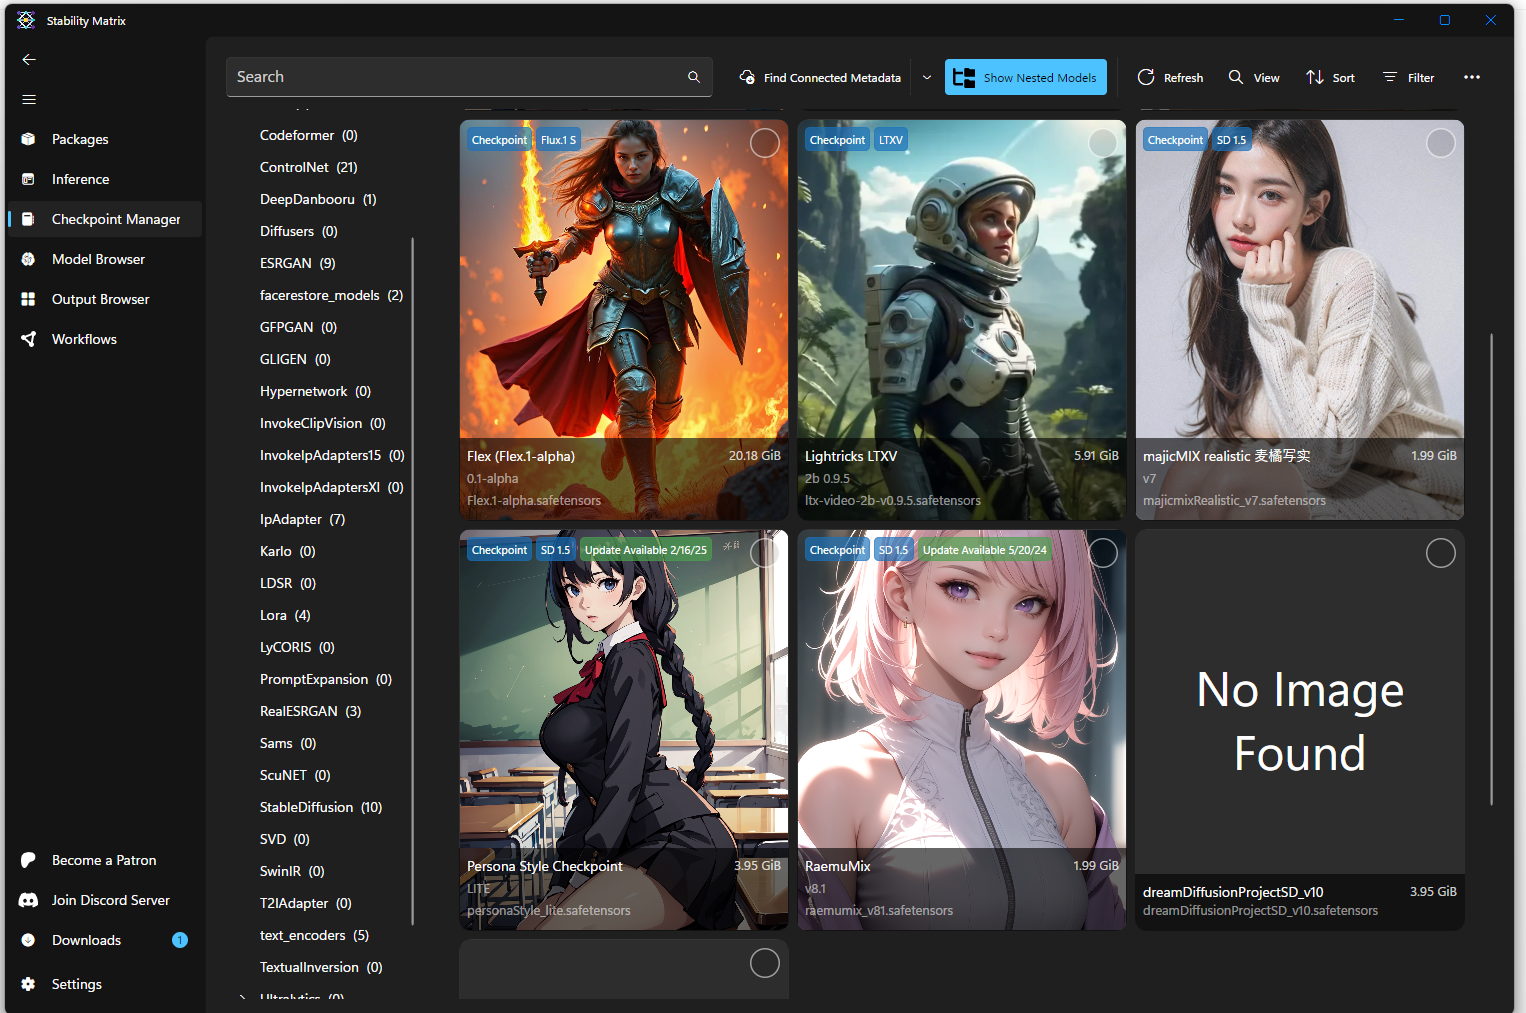Toggle Show Nested Models

point(1026,77)
